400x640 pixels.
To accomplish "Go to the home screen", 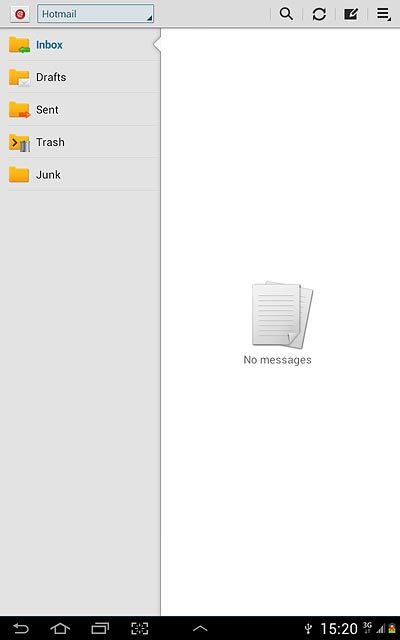I will tap(60, 628).
